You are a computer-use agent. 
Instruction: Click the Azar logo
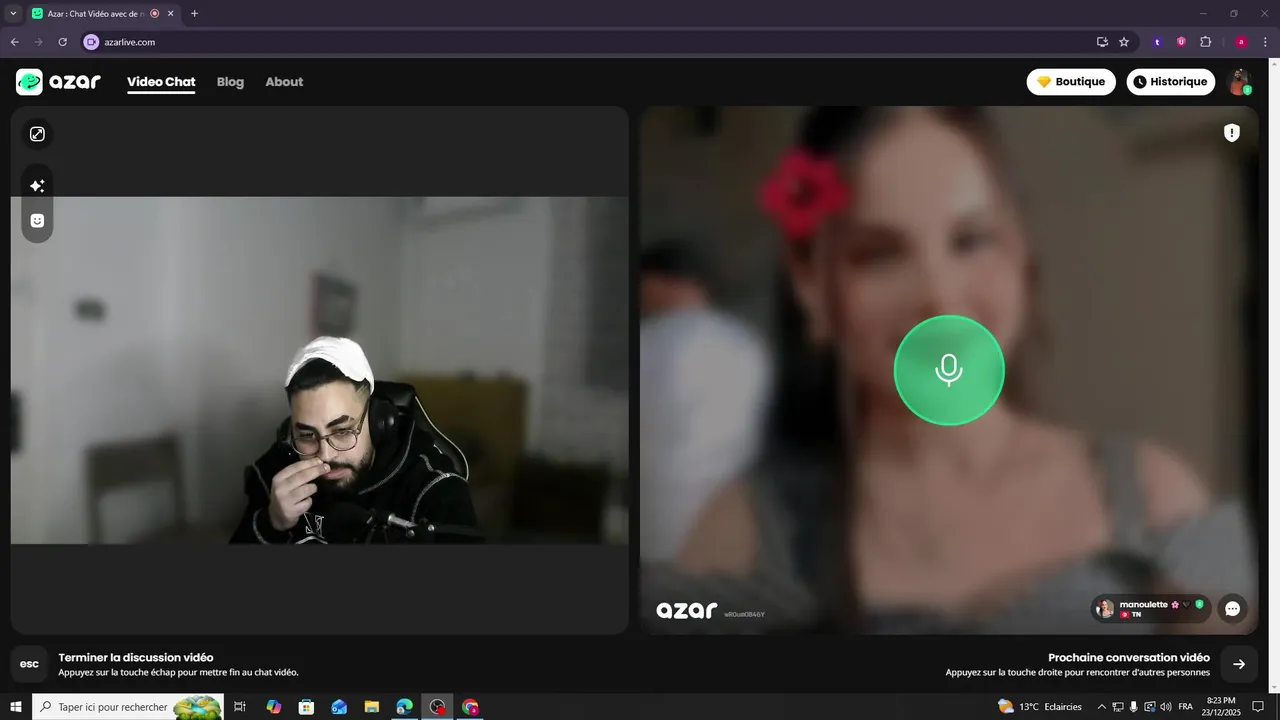coord(58,82)
